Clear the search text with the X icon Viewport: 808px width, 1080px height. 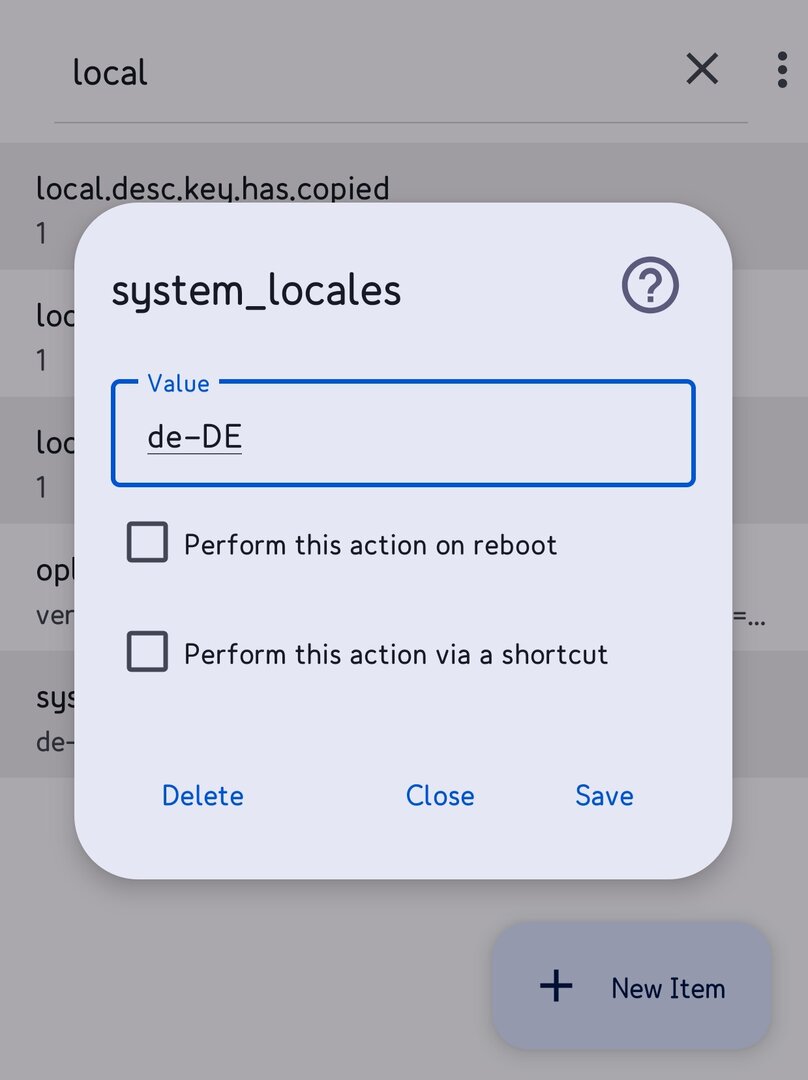click(702, 69)
